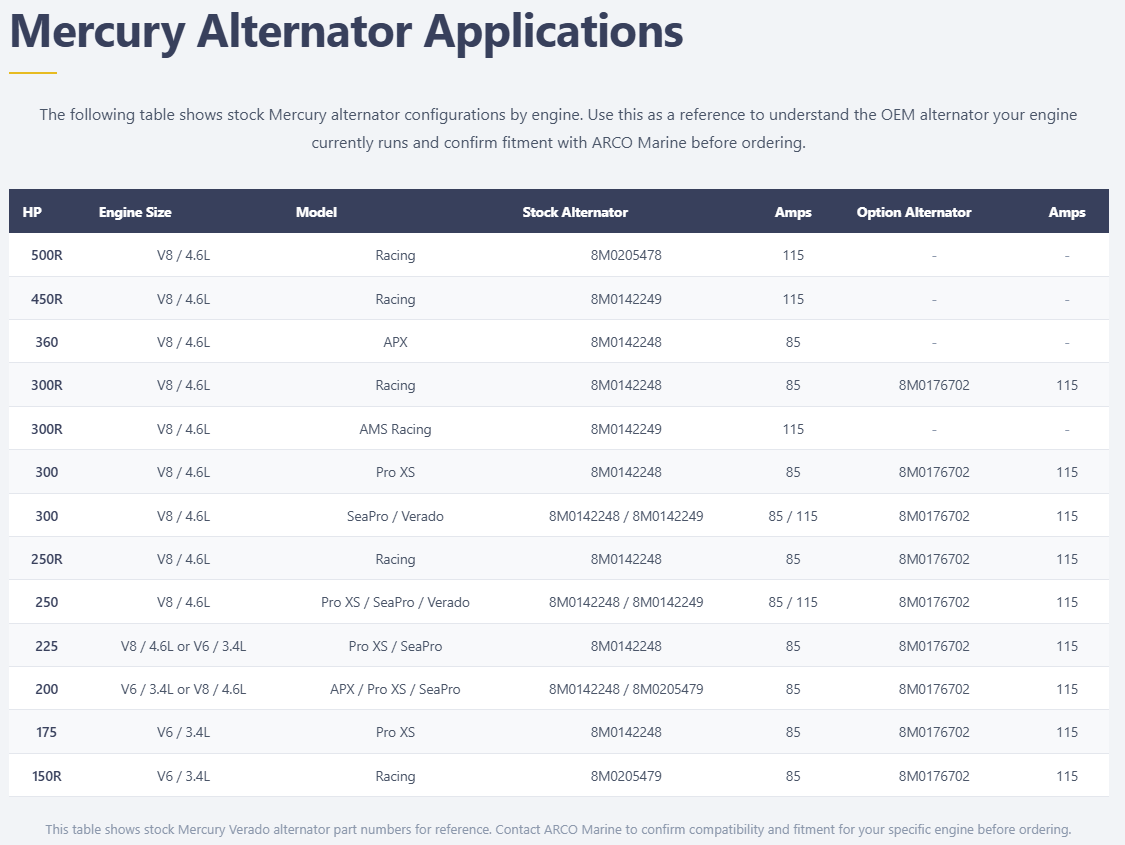Click the APX model cell

point(395,342)
